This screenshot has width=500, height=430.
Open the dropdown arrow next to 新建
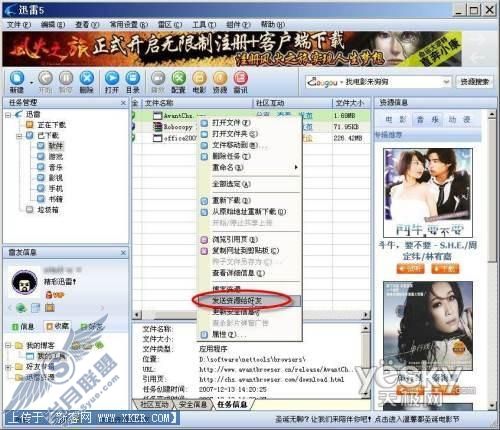click(31, 82)
